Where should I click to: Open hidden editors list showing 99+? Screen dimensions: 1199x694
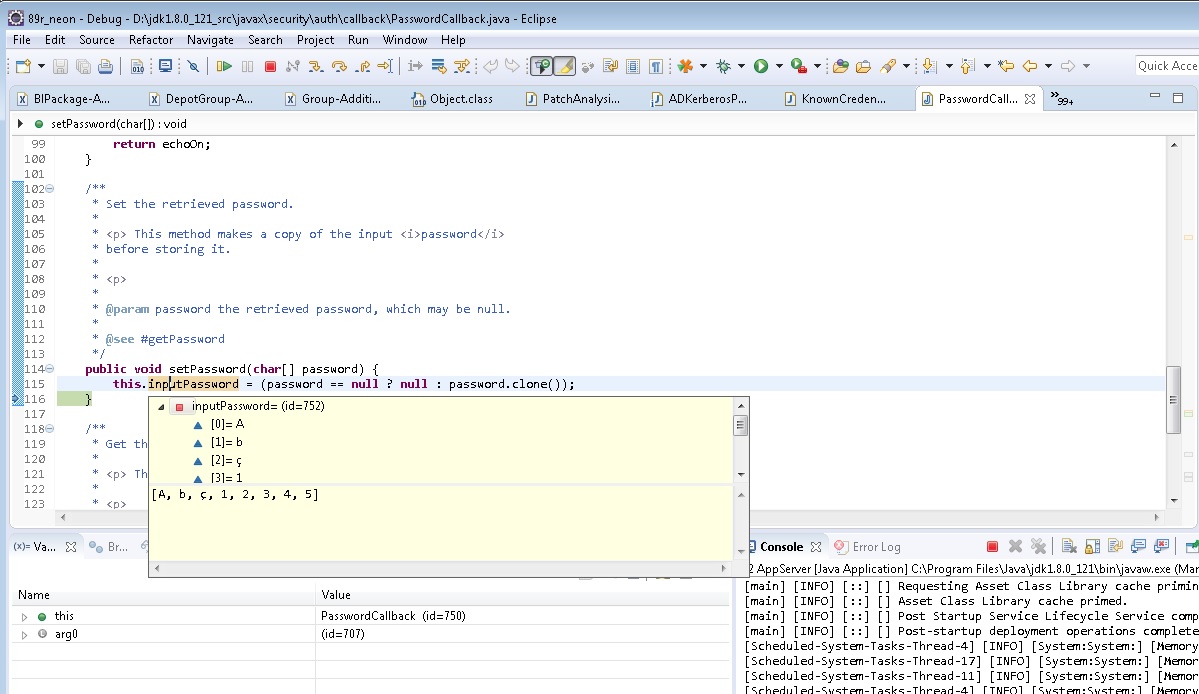pyautogui.click(x=1060, y=98)
